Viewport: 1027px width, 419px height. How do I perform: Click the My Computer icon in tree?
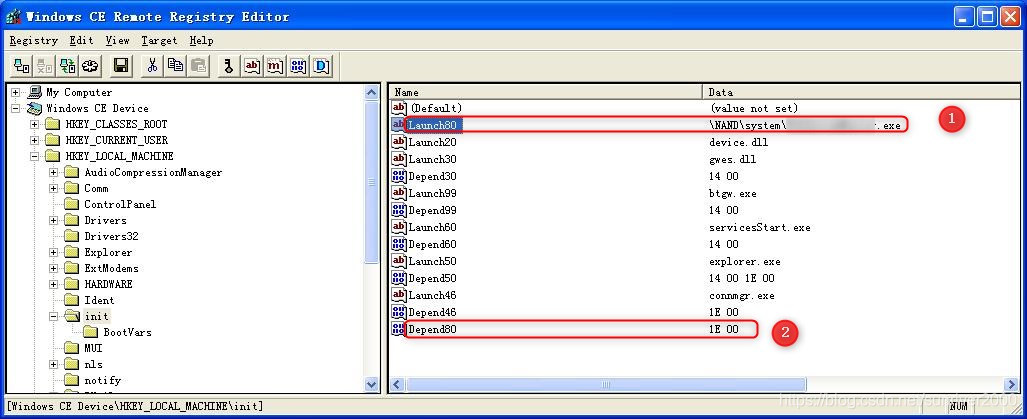tap(35, 92)
